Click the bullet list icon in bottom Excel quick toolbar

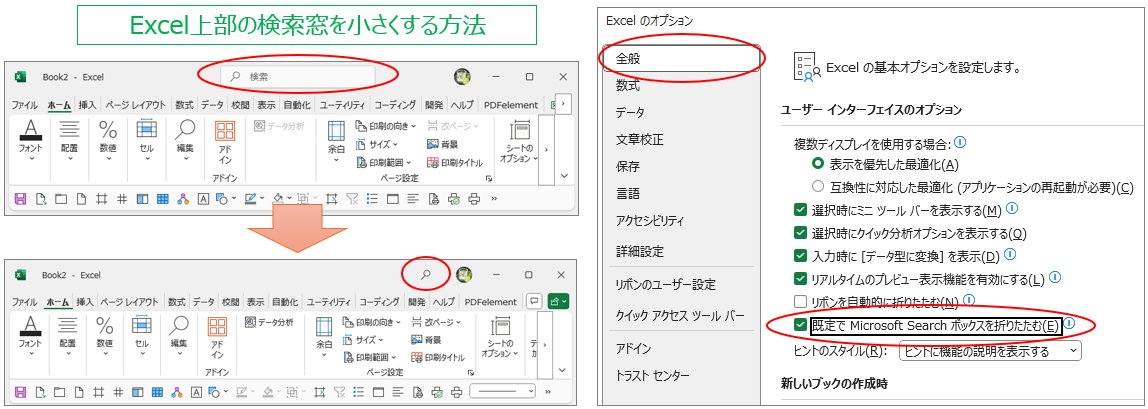359,392
